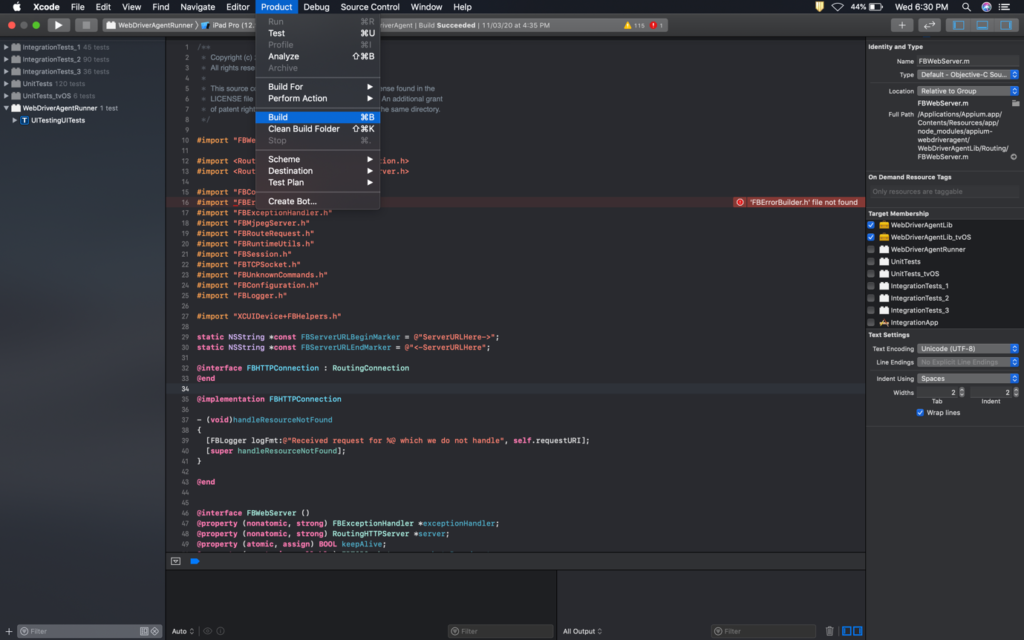Viewport: 1024px width, 640px height.
Task: Hide the debug area using the collapse icon
Action: [176, 561]
